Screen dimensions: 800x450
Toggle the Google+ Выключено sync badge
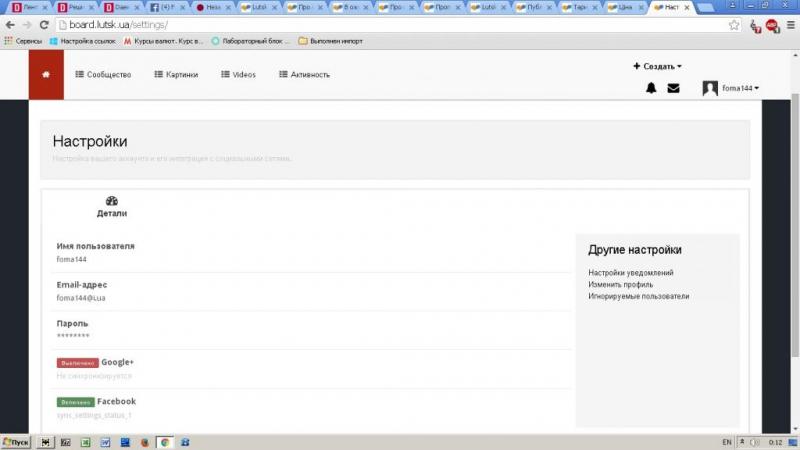click(x=77, y=363)
